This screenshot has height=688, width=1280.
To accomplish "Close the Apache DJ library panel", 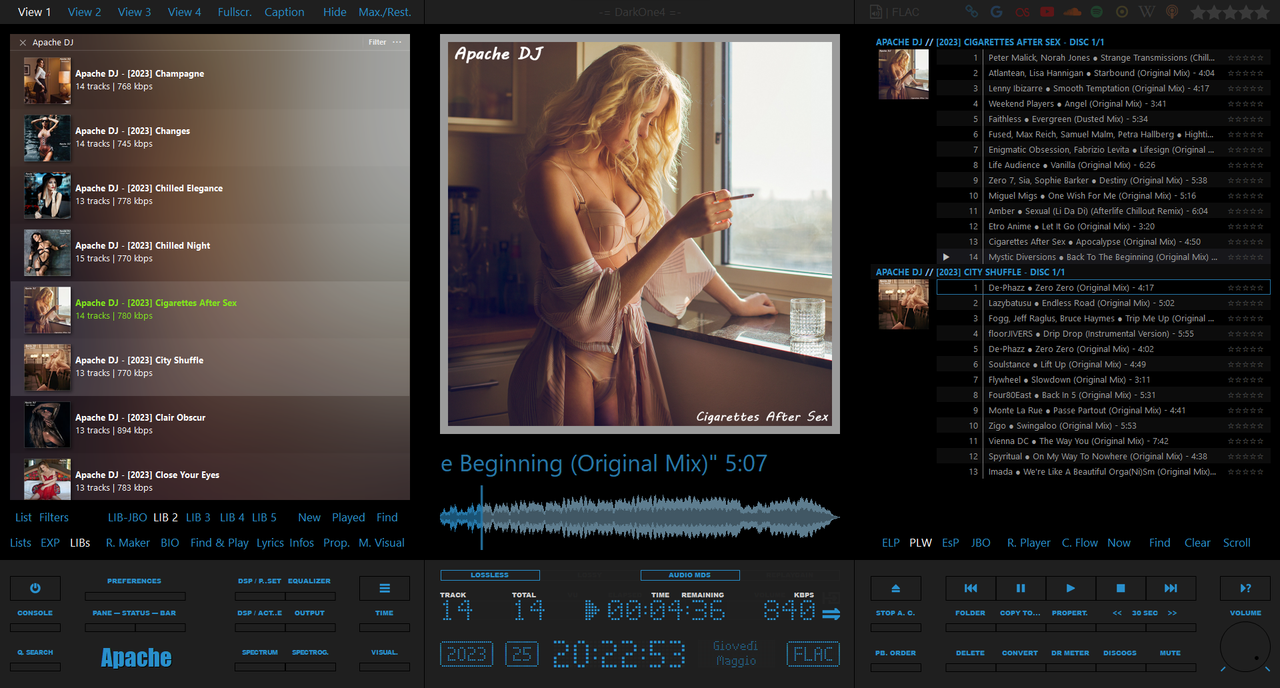I will coord(23,43).
